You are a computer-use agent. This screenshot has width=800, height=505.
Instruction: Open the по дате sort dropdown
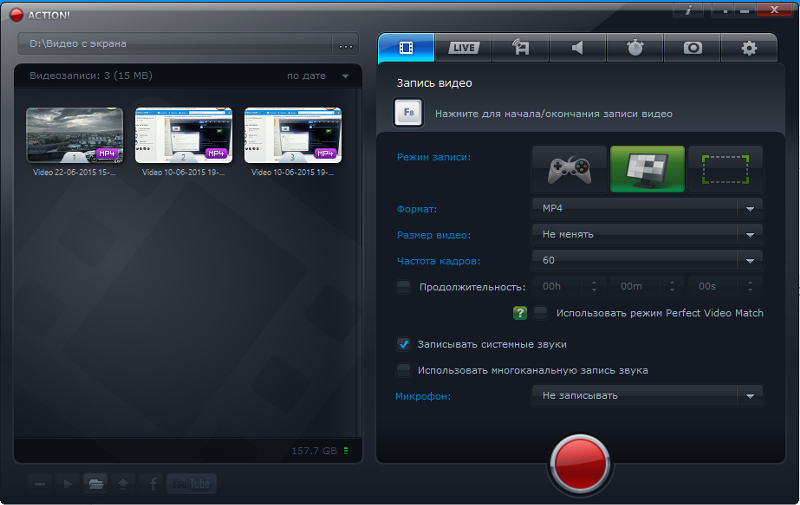[x=317, y=76]
